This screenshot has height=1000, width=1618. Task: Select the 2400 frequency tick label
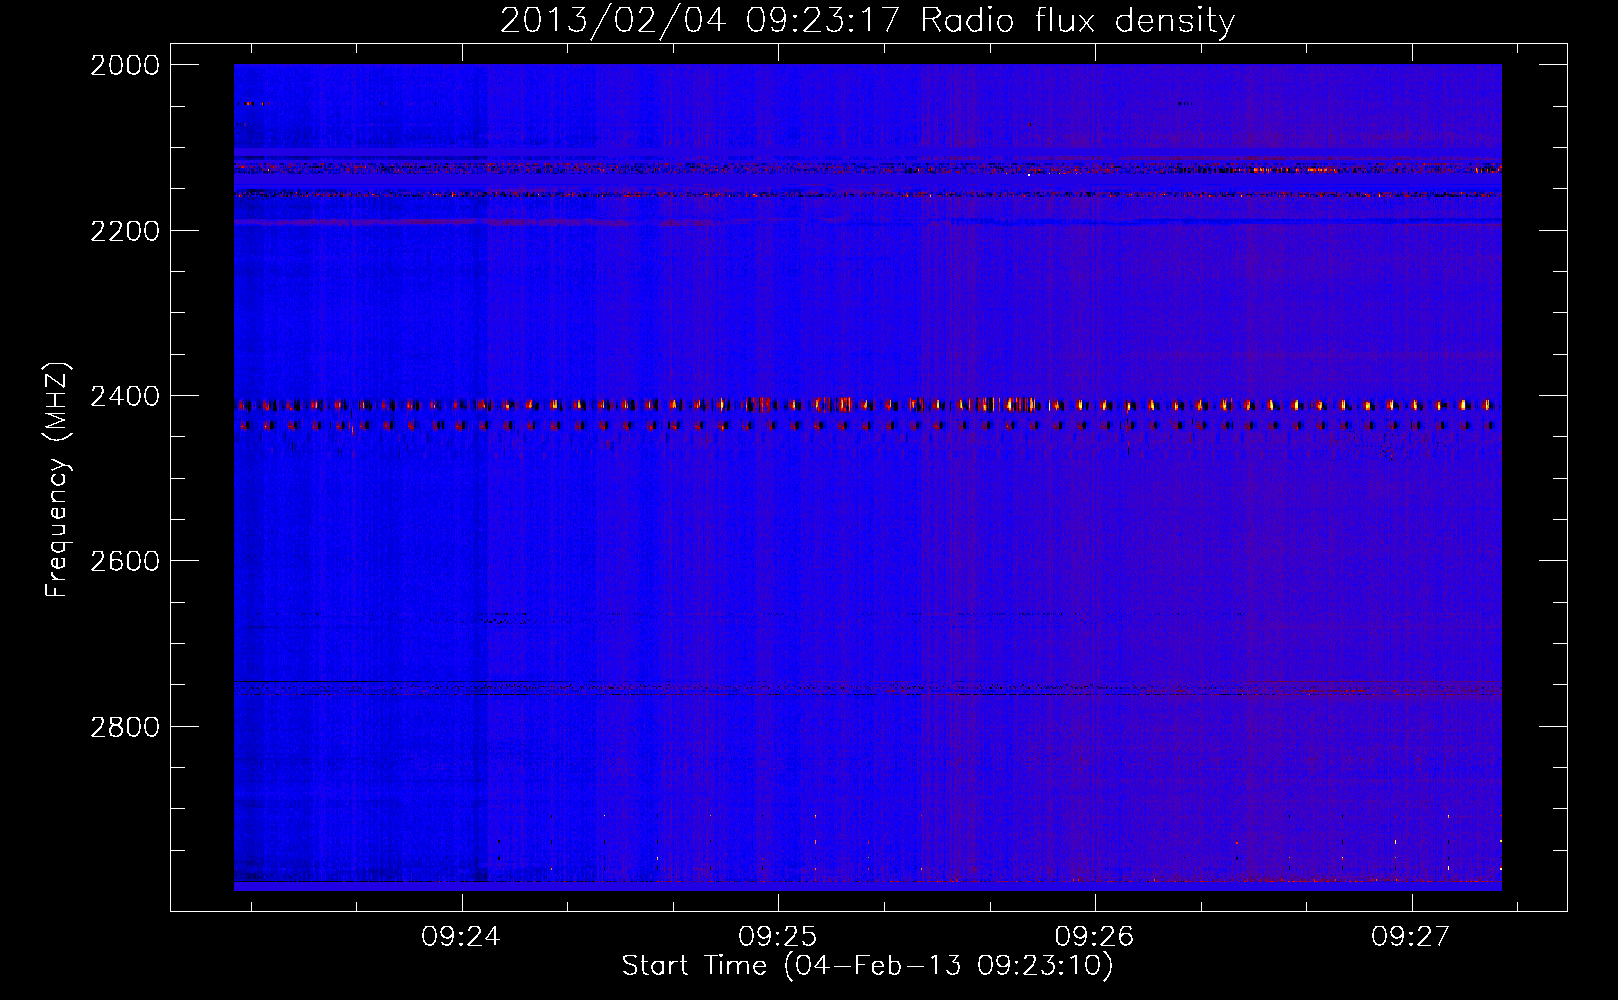point(124,397)
